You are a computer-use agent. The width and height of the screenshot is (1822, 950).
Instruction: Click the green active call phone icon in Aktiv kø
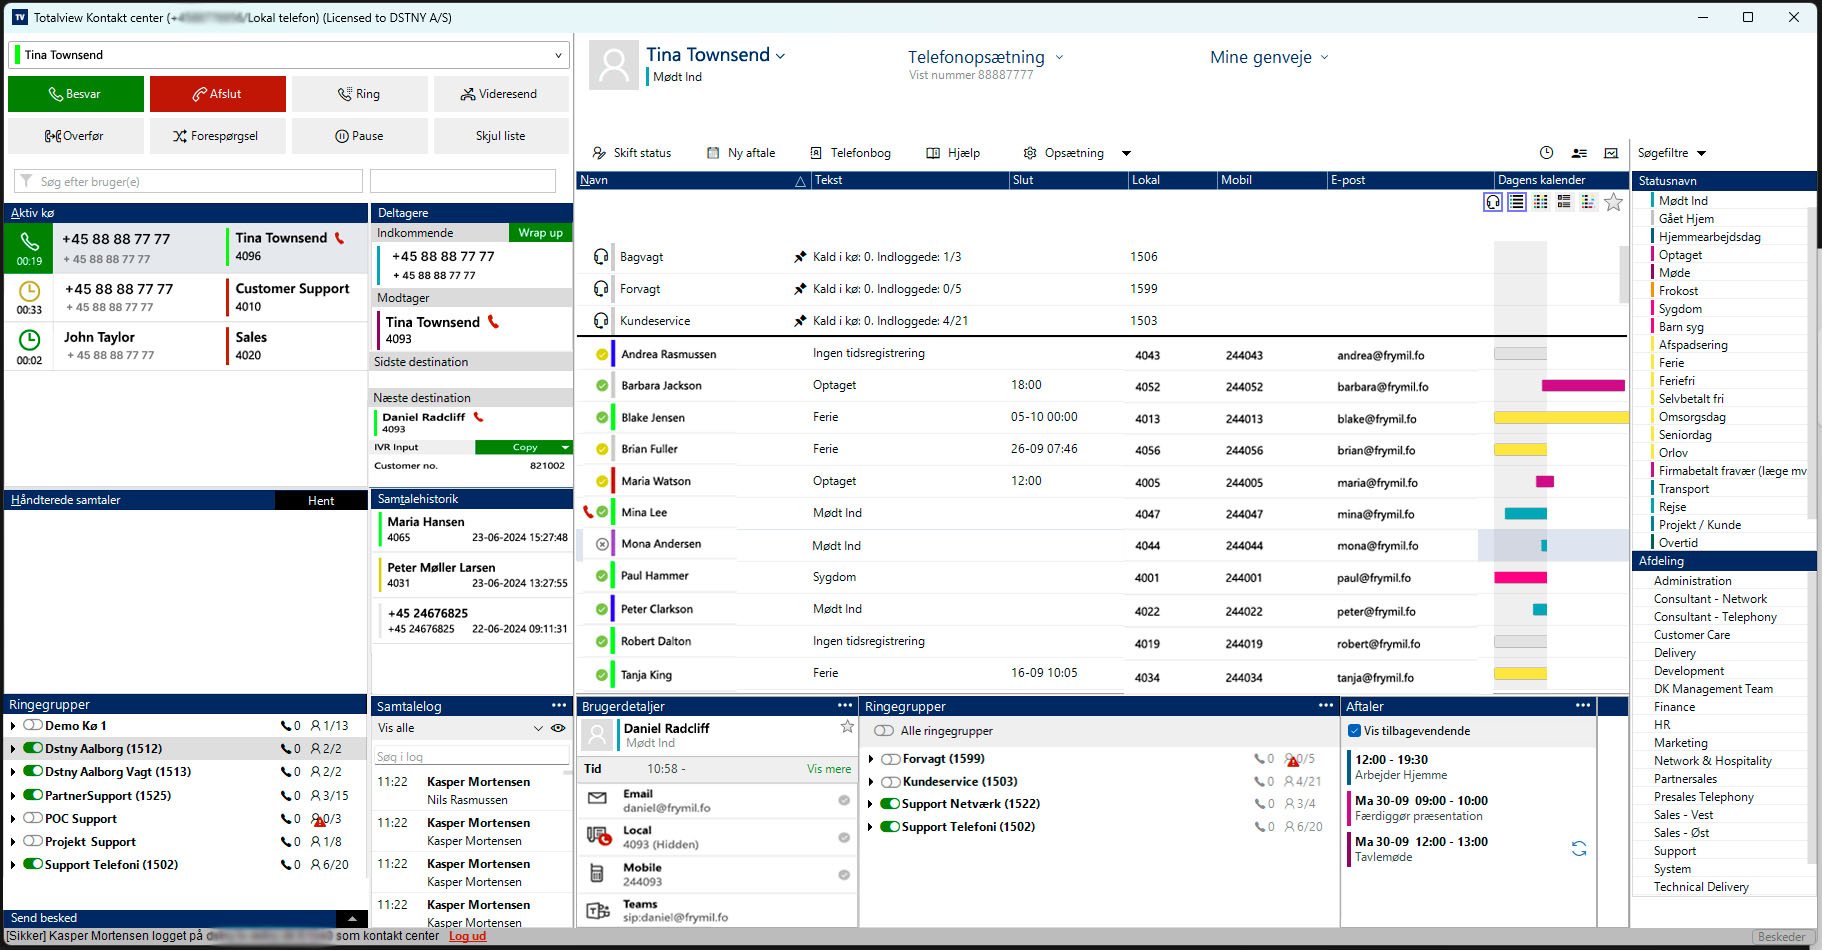click(30, 241)
